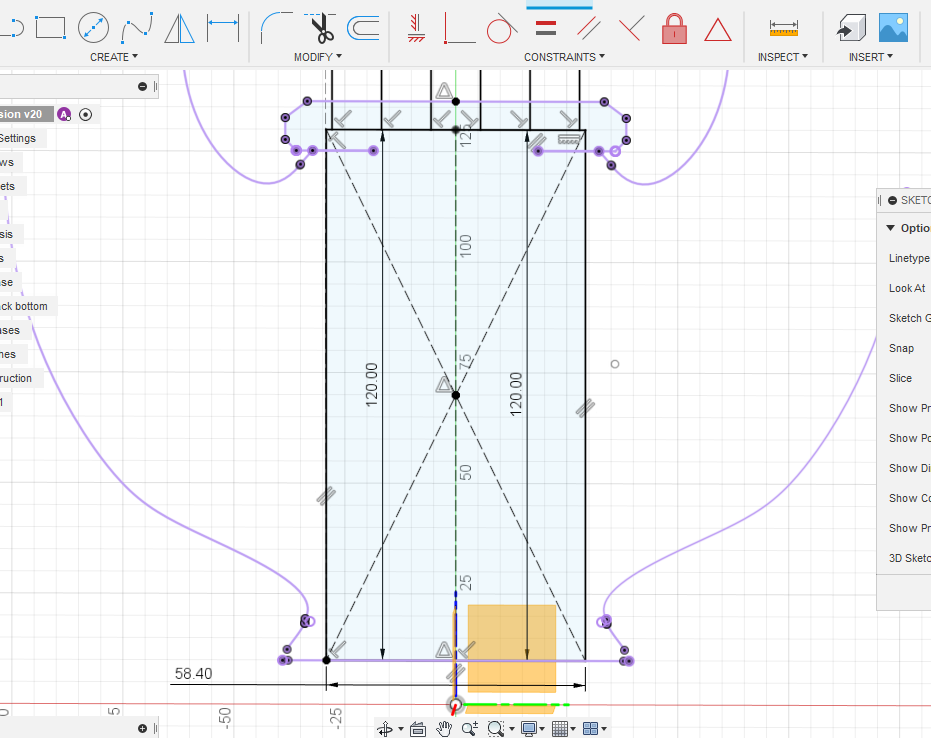Open the Display Settings dropdown arrow
931x738 pixels.
pos(542,729)
